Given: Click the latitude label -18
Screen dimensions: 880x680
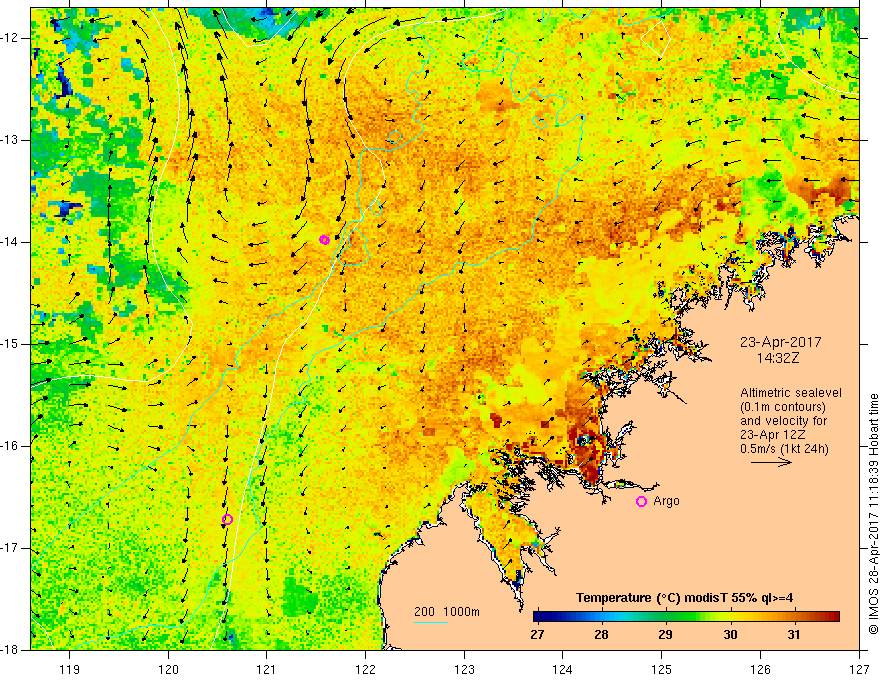Looking at the screenshot, I should (x=10, y=650).
